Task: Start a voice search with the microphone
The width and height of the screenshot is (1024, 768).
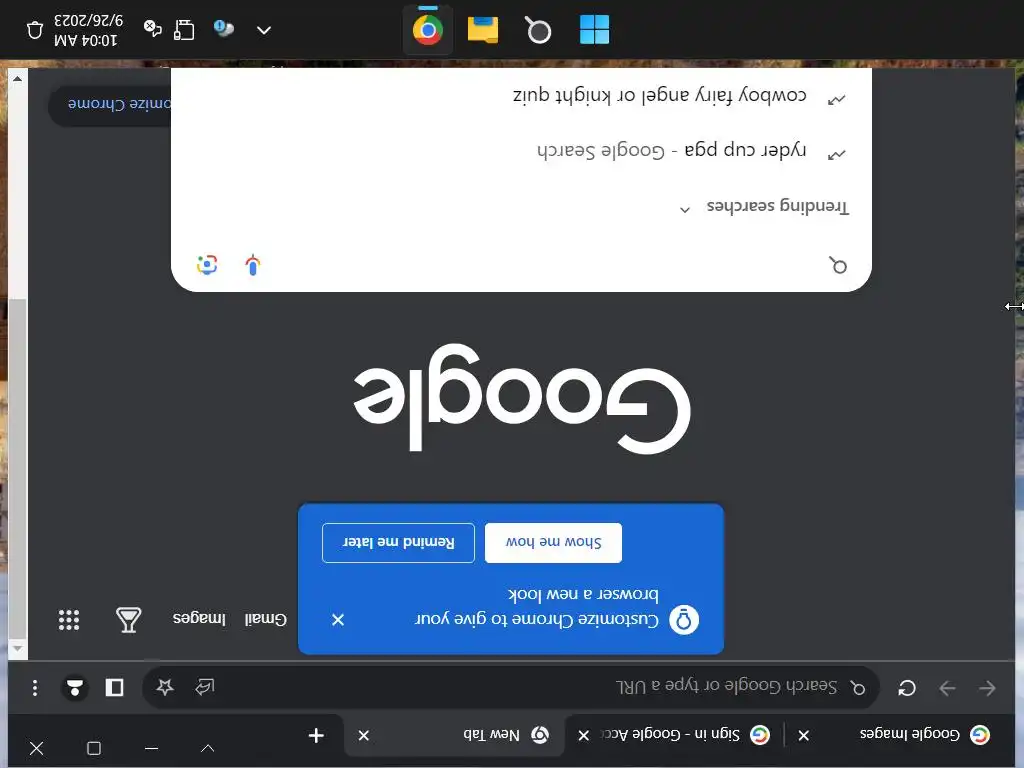Action: 253,264
